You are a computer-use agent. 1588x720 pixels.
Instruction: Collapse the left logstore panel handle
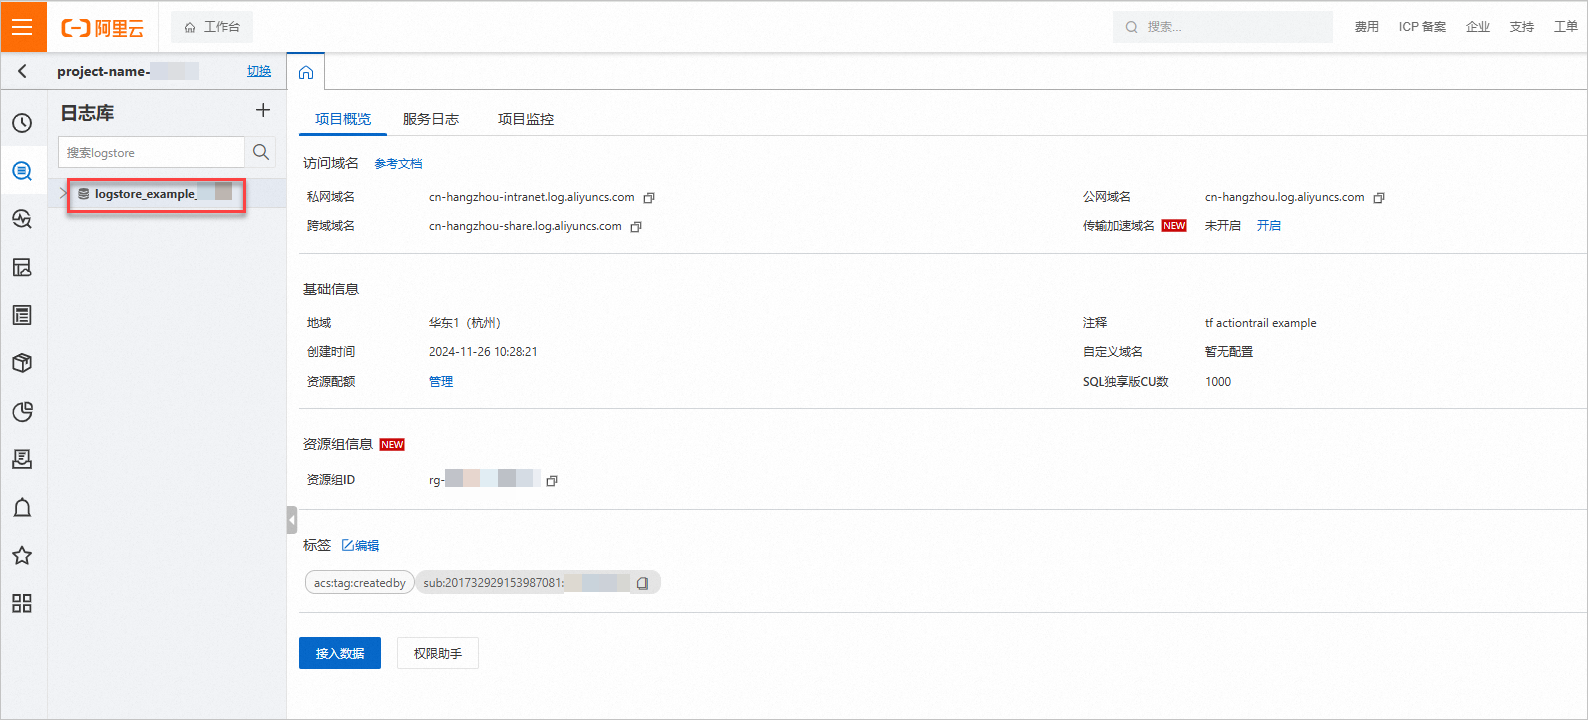tap(292, 520)
